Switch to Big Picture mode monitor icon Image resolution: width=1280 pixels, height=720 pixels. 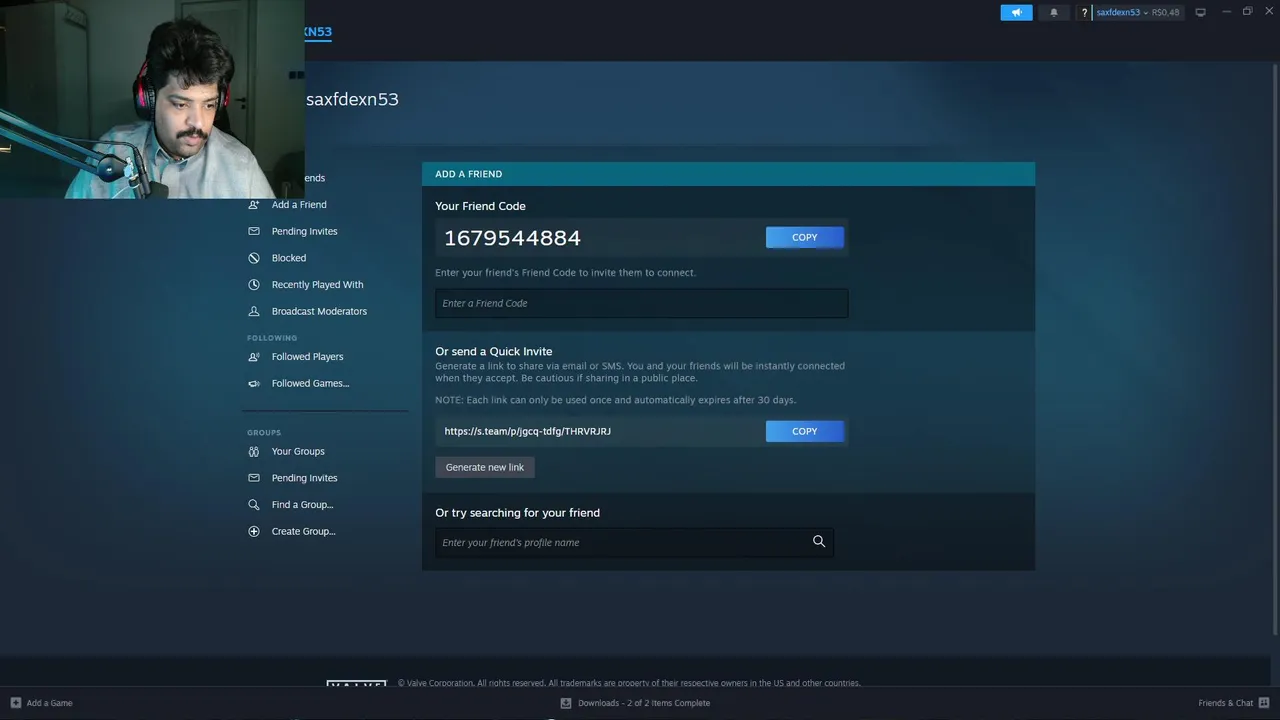tap(1201, 13)
